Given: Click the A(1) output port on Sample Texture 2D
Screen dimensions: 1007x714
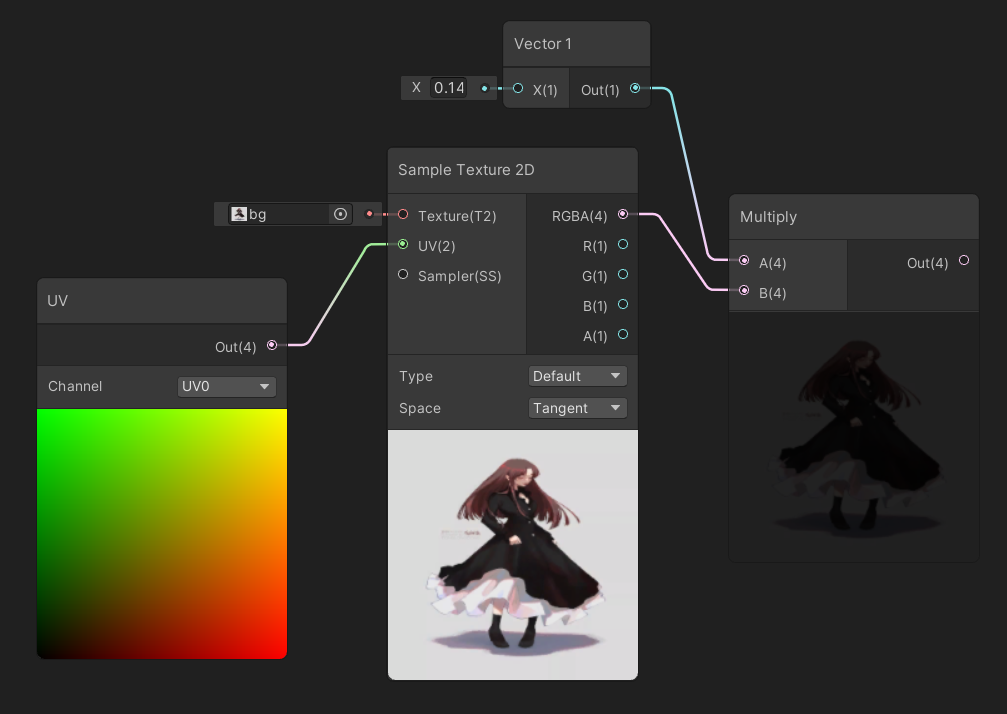Looking at the screenshot, I should [x=622, y=336].
